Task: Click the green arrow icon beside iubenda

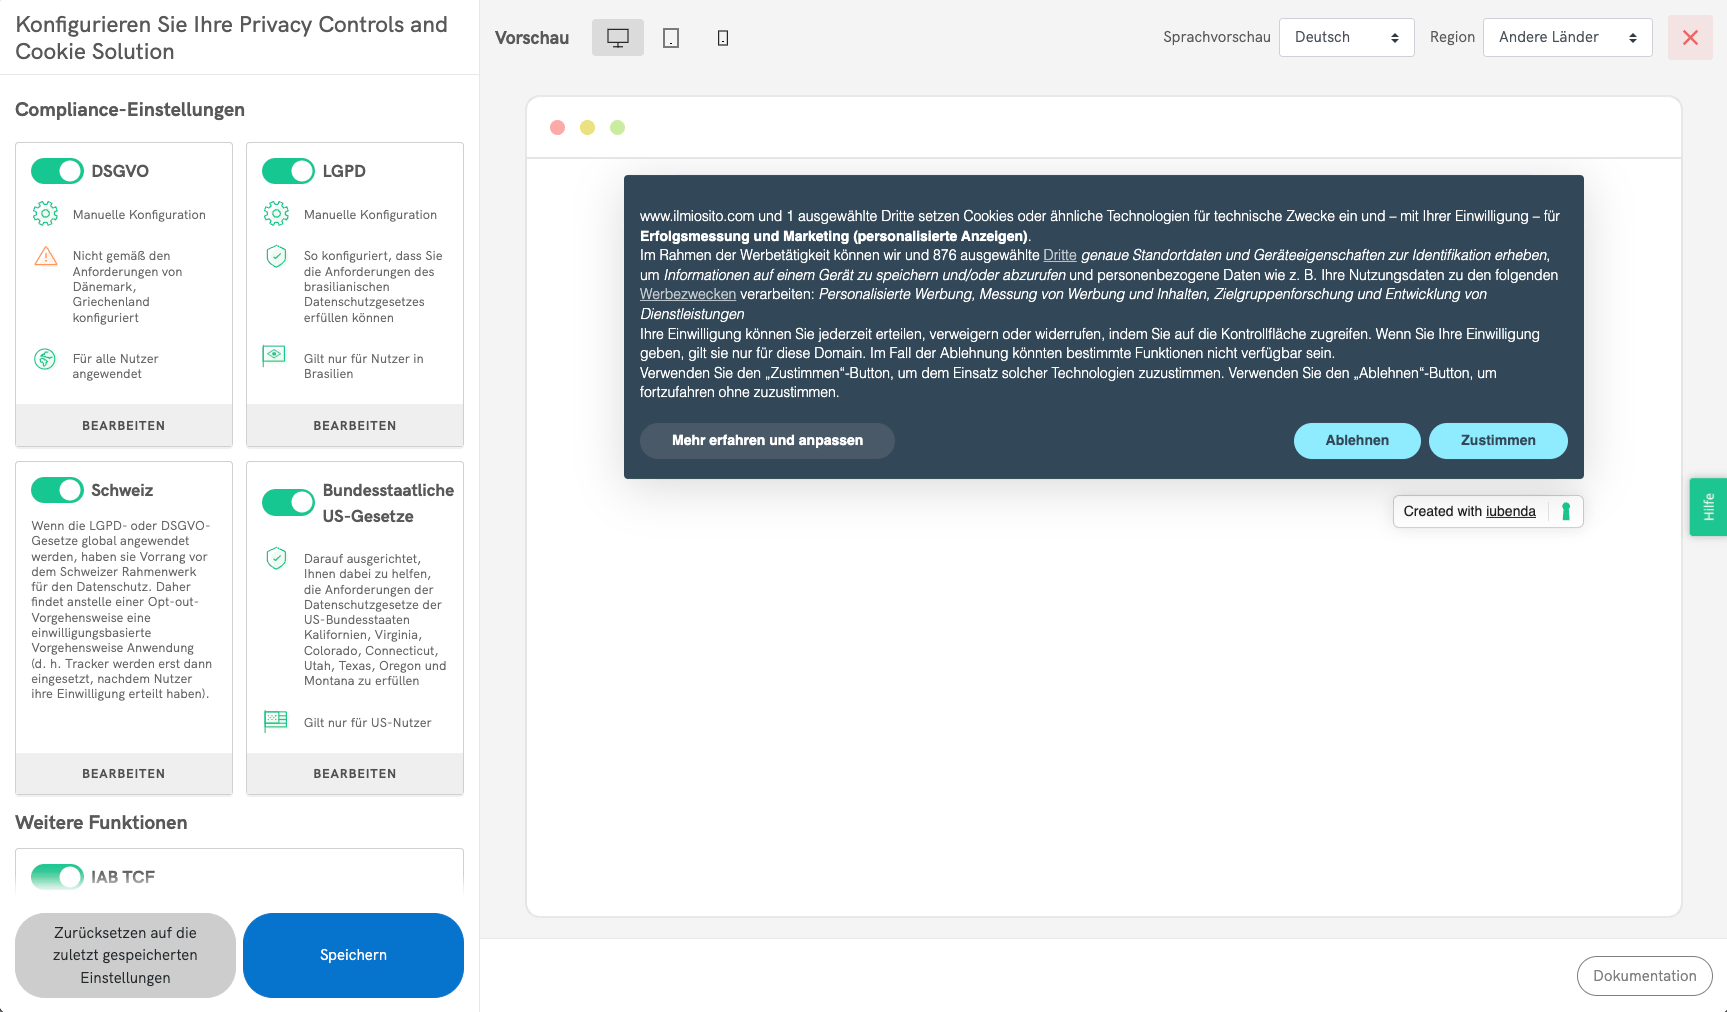Action: tap(1565, 511)
